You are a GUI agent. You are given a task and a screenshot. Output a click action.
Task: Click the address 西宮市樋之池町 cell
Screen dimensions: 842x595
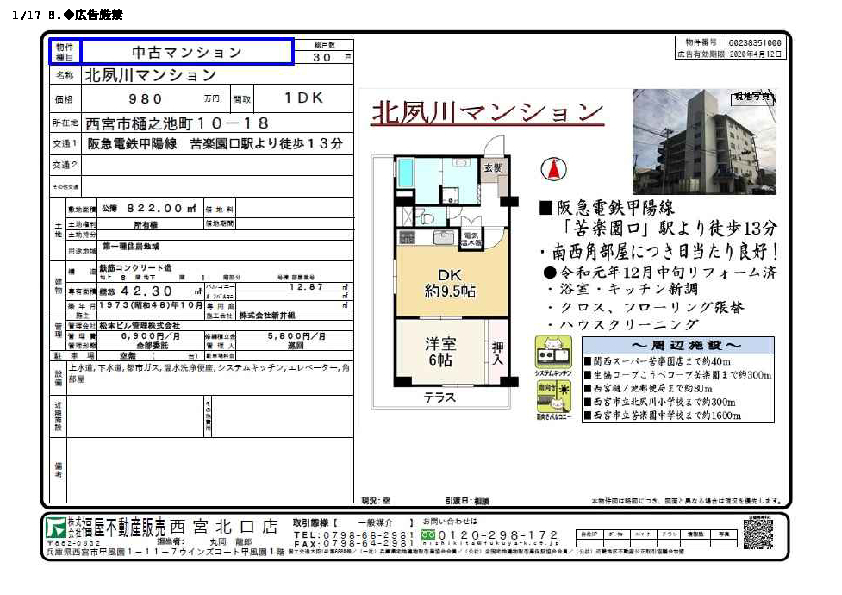(177, 122)
